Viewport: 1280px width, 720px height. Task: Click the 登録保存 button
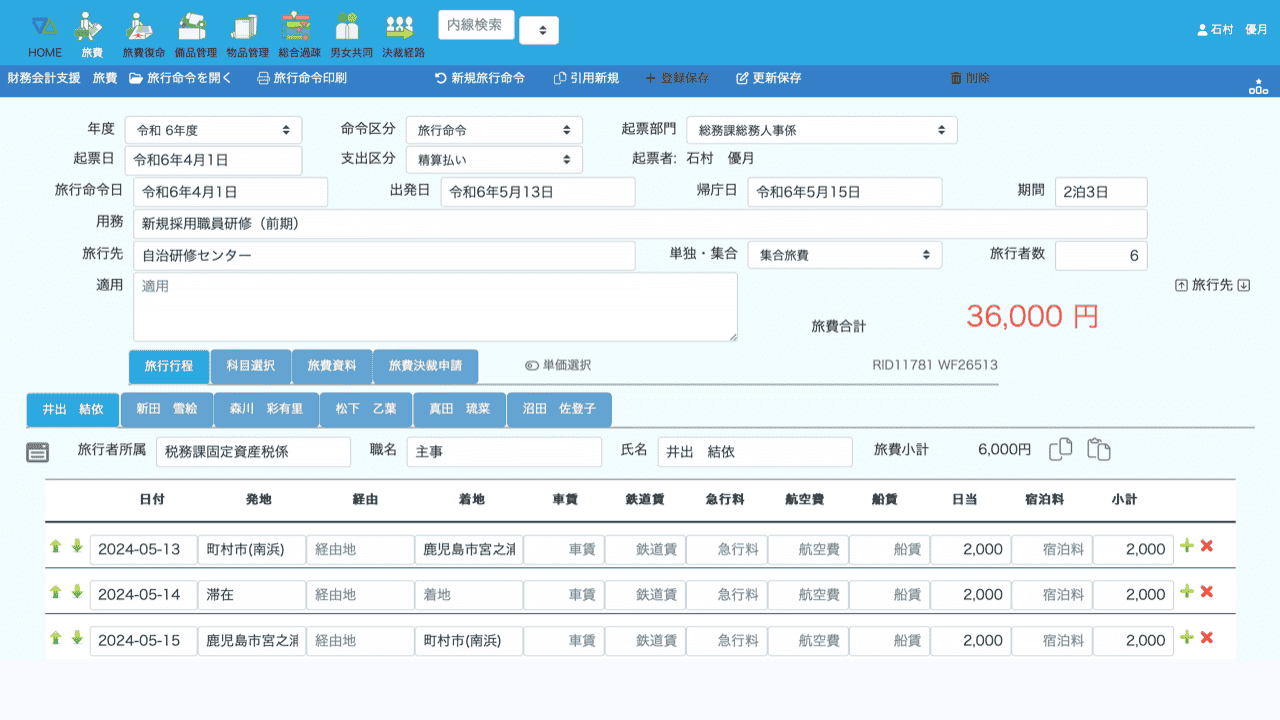(x=677, y=78)
